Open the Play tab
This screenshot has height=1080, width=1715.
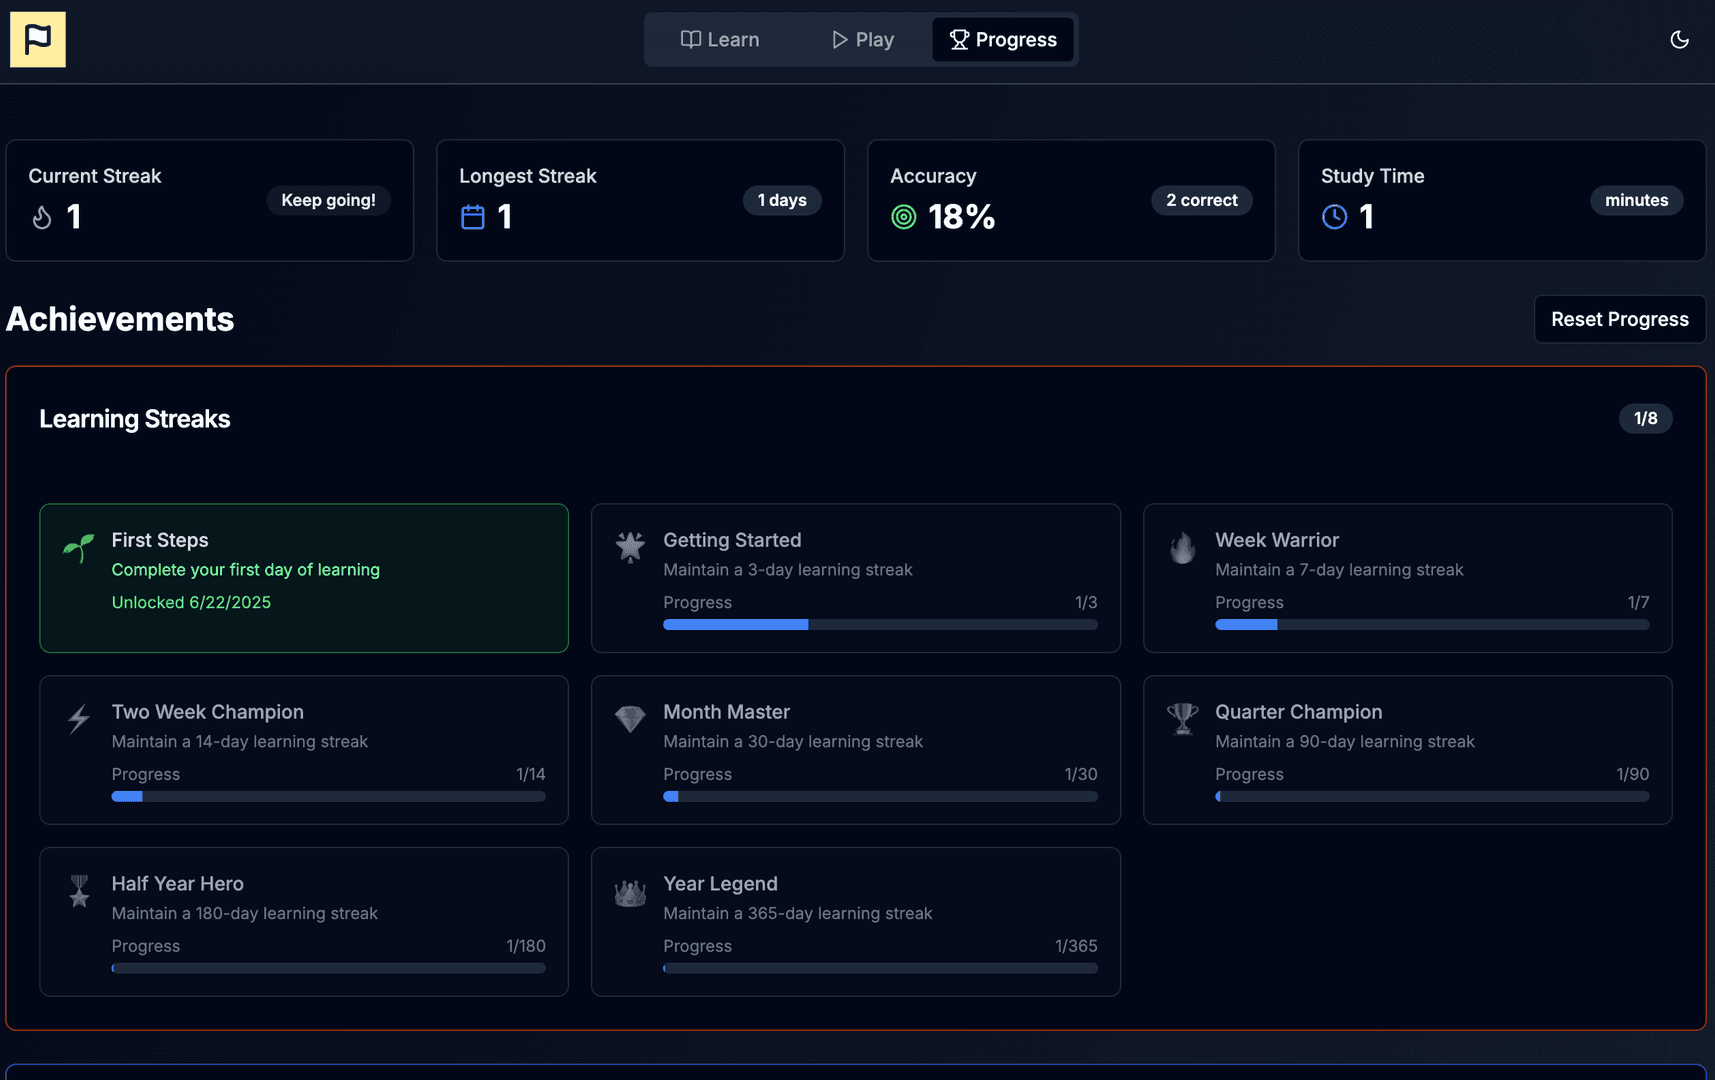862,40
